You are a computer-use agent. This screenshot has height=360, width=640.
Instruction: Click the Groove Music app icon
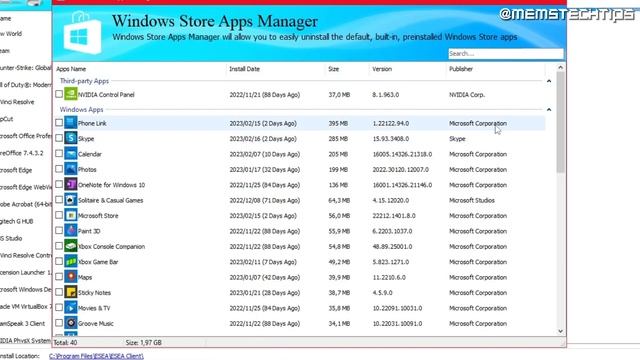71,323
